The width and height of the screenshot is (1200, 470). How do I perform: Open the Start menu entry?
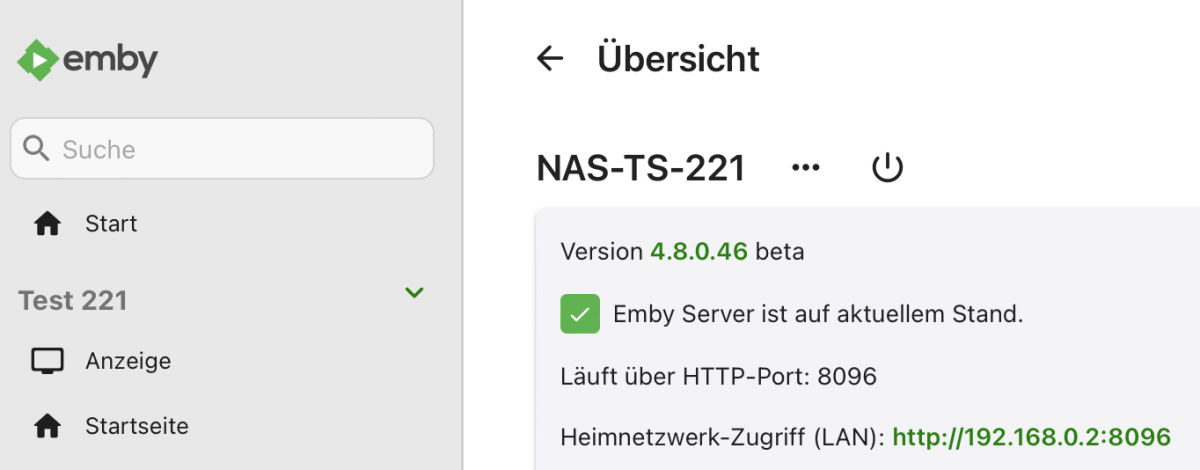[x=111, y=224]
